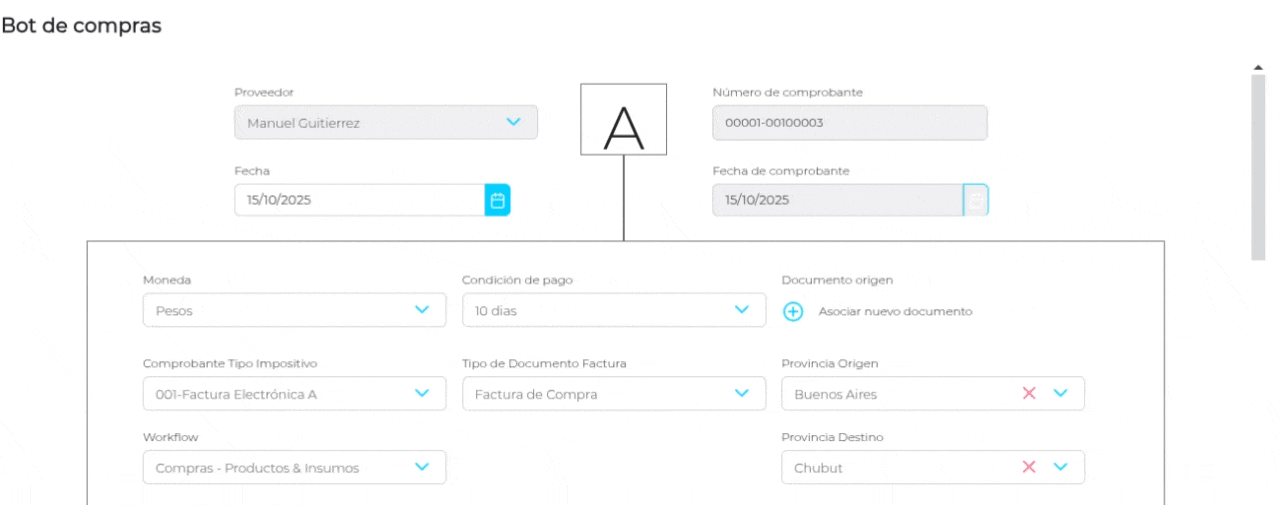
Task: Clear the Buenos Aires province selection
Action: (1029, 394)
